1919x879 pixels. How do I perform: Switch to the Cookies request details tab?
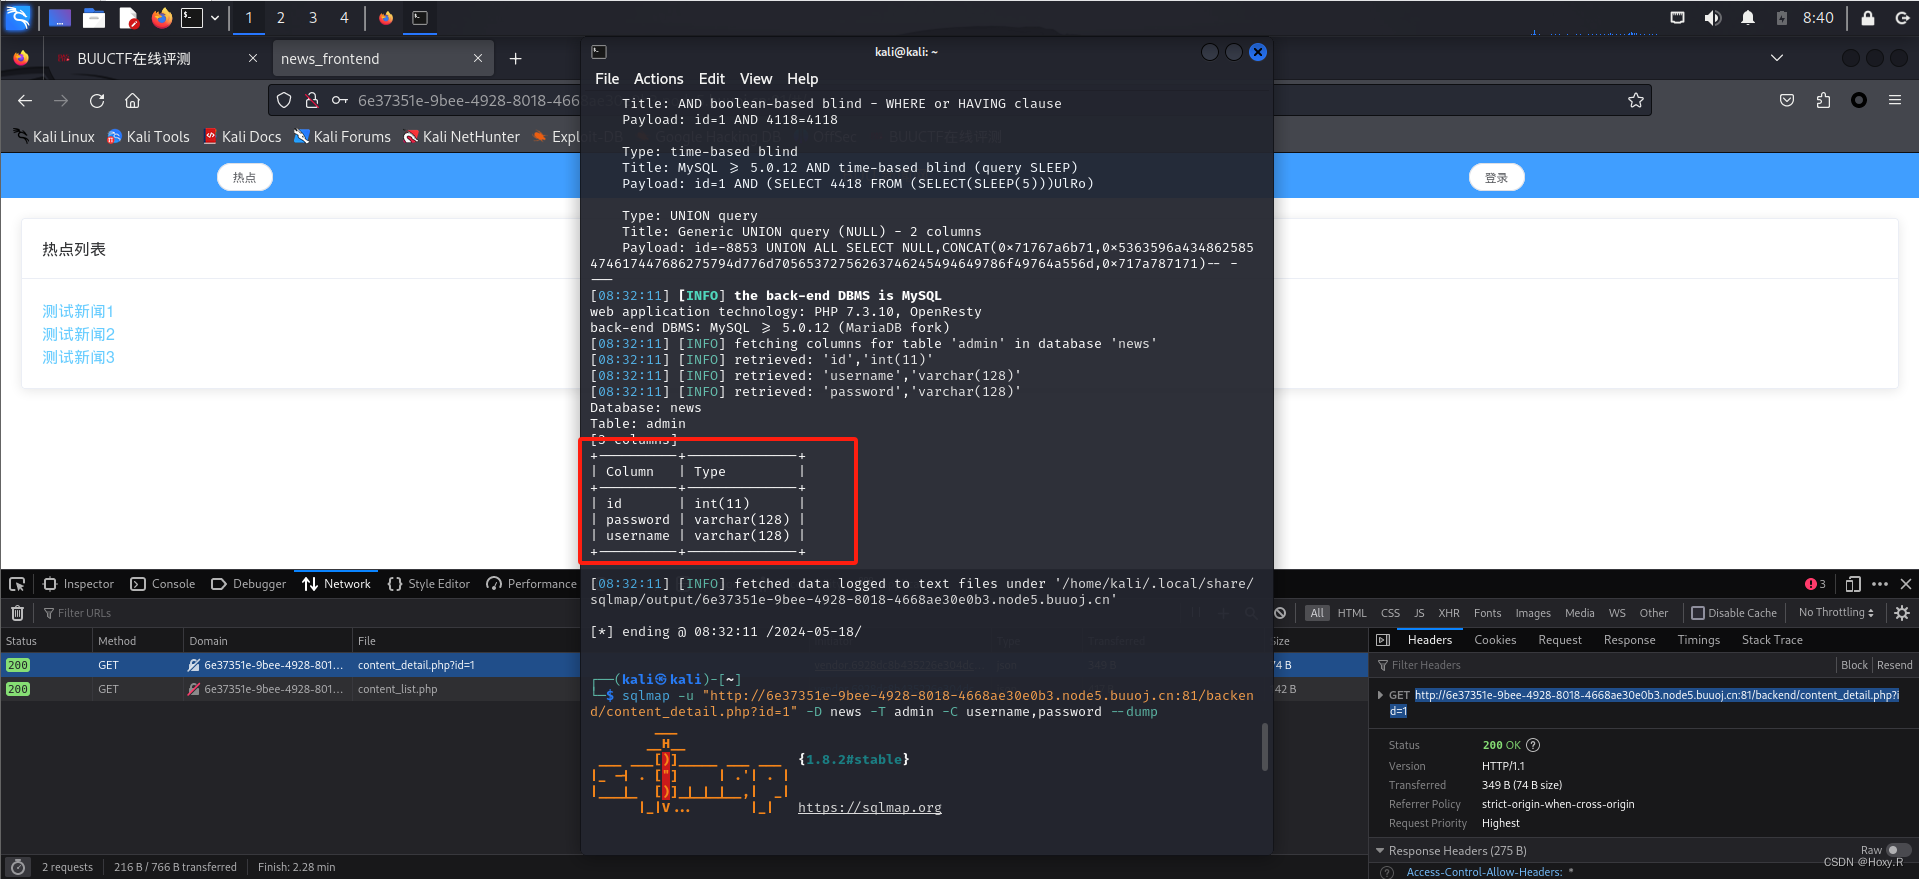[x=1495, y=640]
